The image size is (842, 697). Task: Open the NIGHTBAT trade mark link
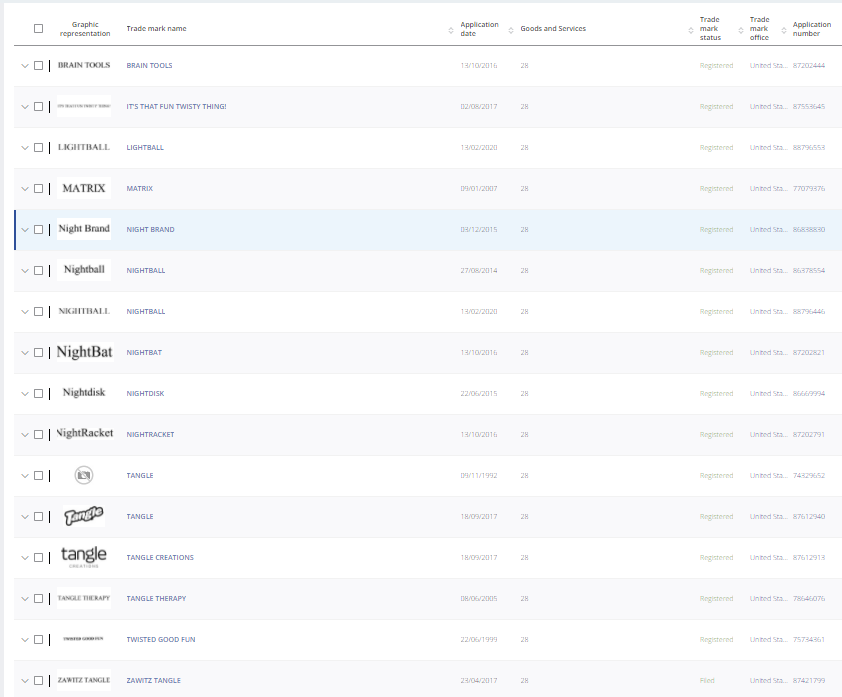coord(144,352)
